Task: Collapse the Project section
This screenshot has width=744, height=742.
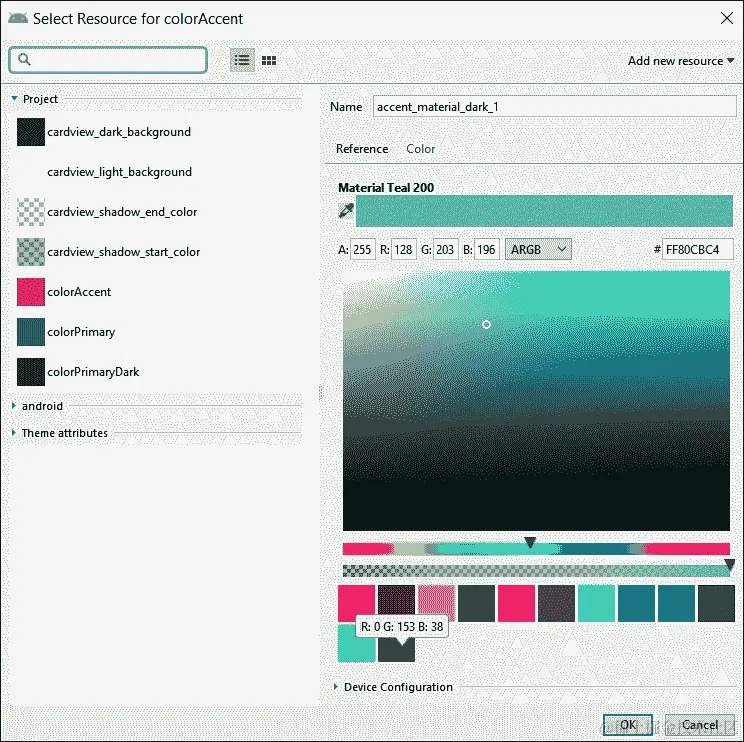Action: pos(14,99)
